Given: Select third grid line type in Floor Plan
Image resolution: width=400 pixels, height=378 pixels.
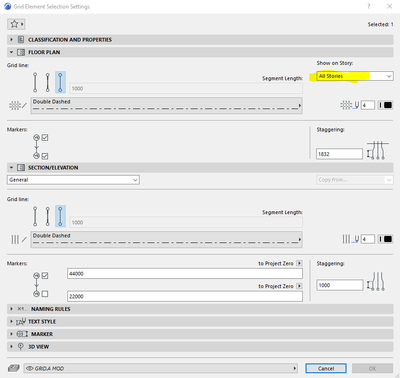Looking at the screenshot, I should point(60,82).
